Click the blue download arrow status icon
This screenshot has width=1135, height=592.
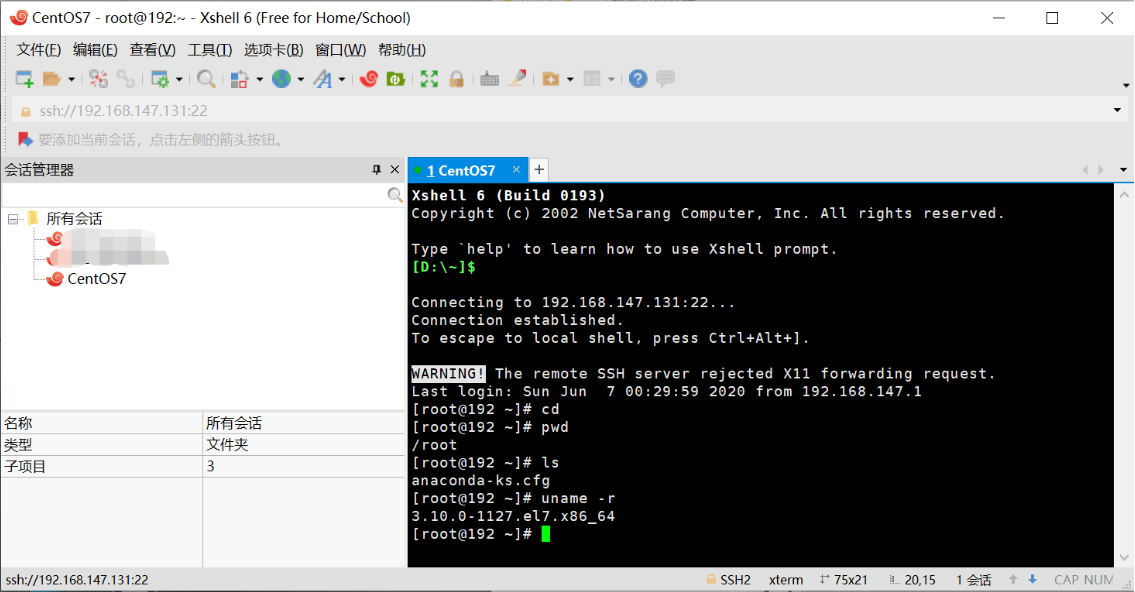point(1033,579)
